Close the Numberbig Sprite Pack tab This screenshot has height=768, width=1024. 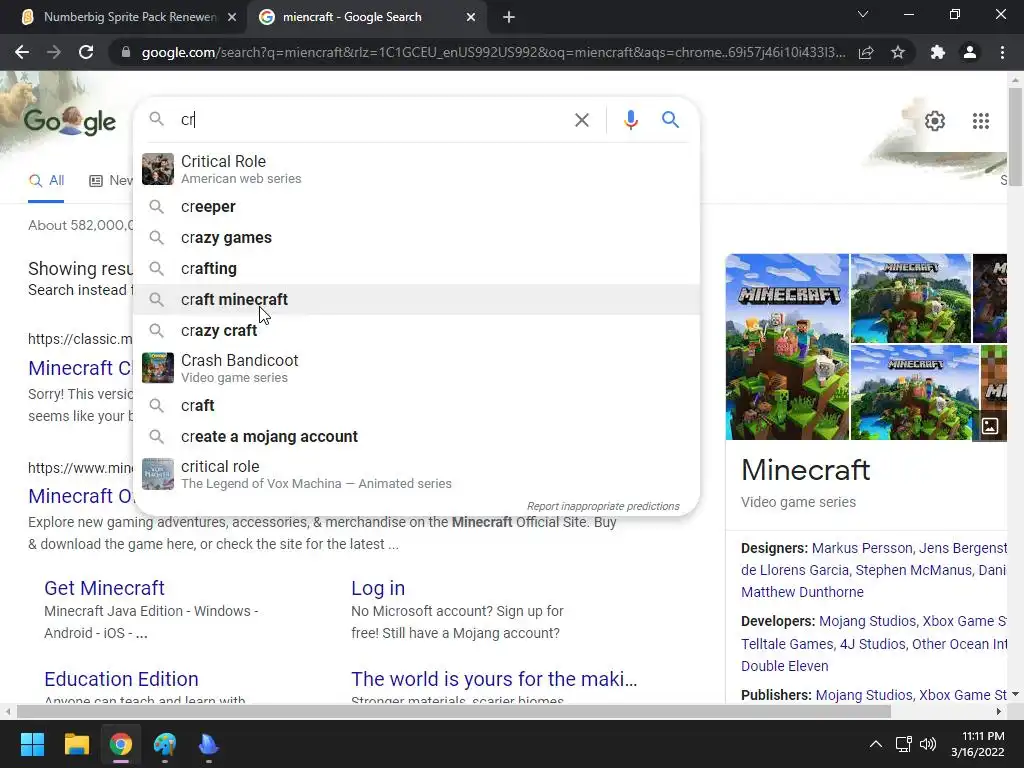tap(232, 17)
